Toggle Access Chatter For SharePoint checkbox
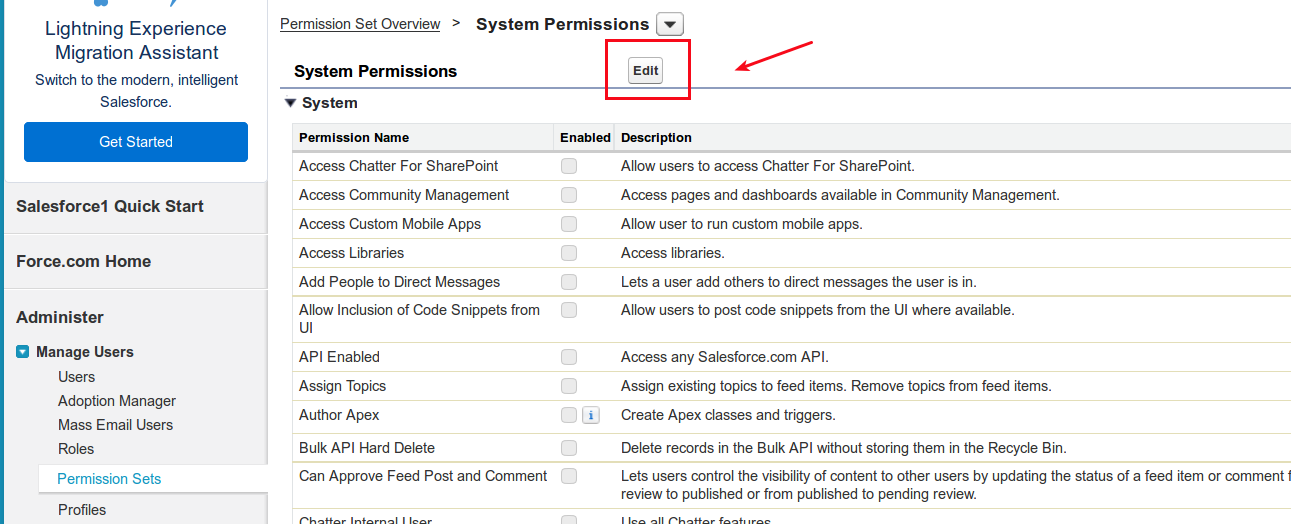The height and width of the screenshot is (524, 1291). coord(569,166)
